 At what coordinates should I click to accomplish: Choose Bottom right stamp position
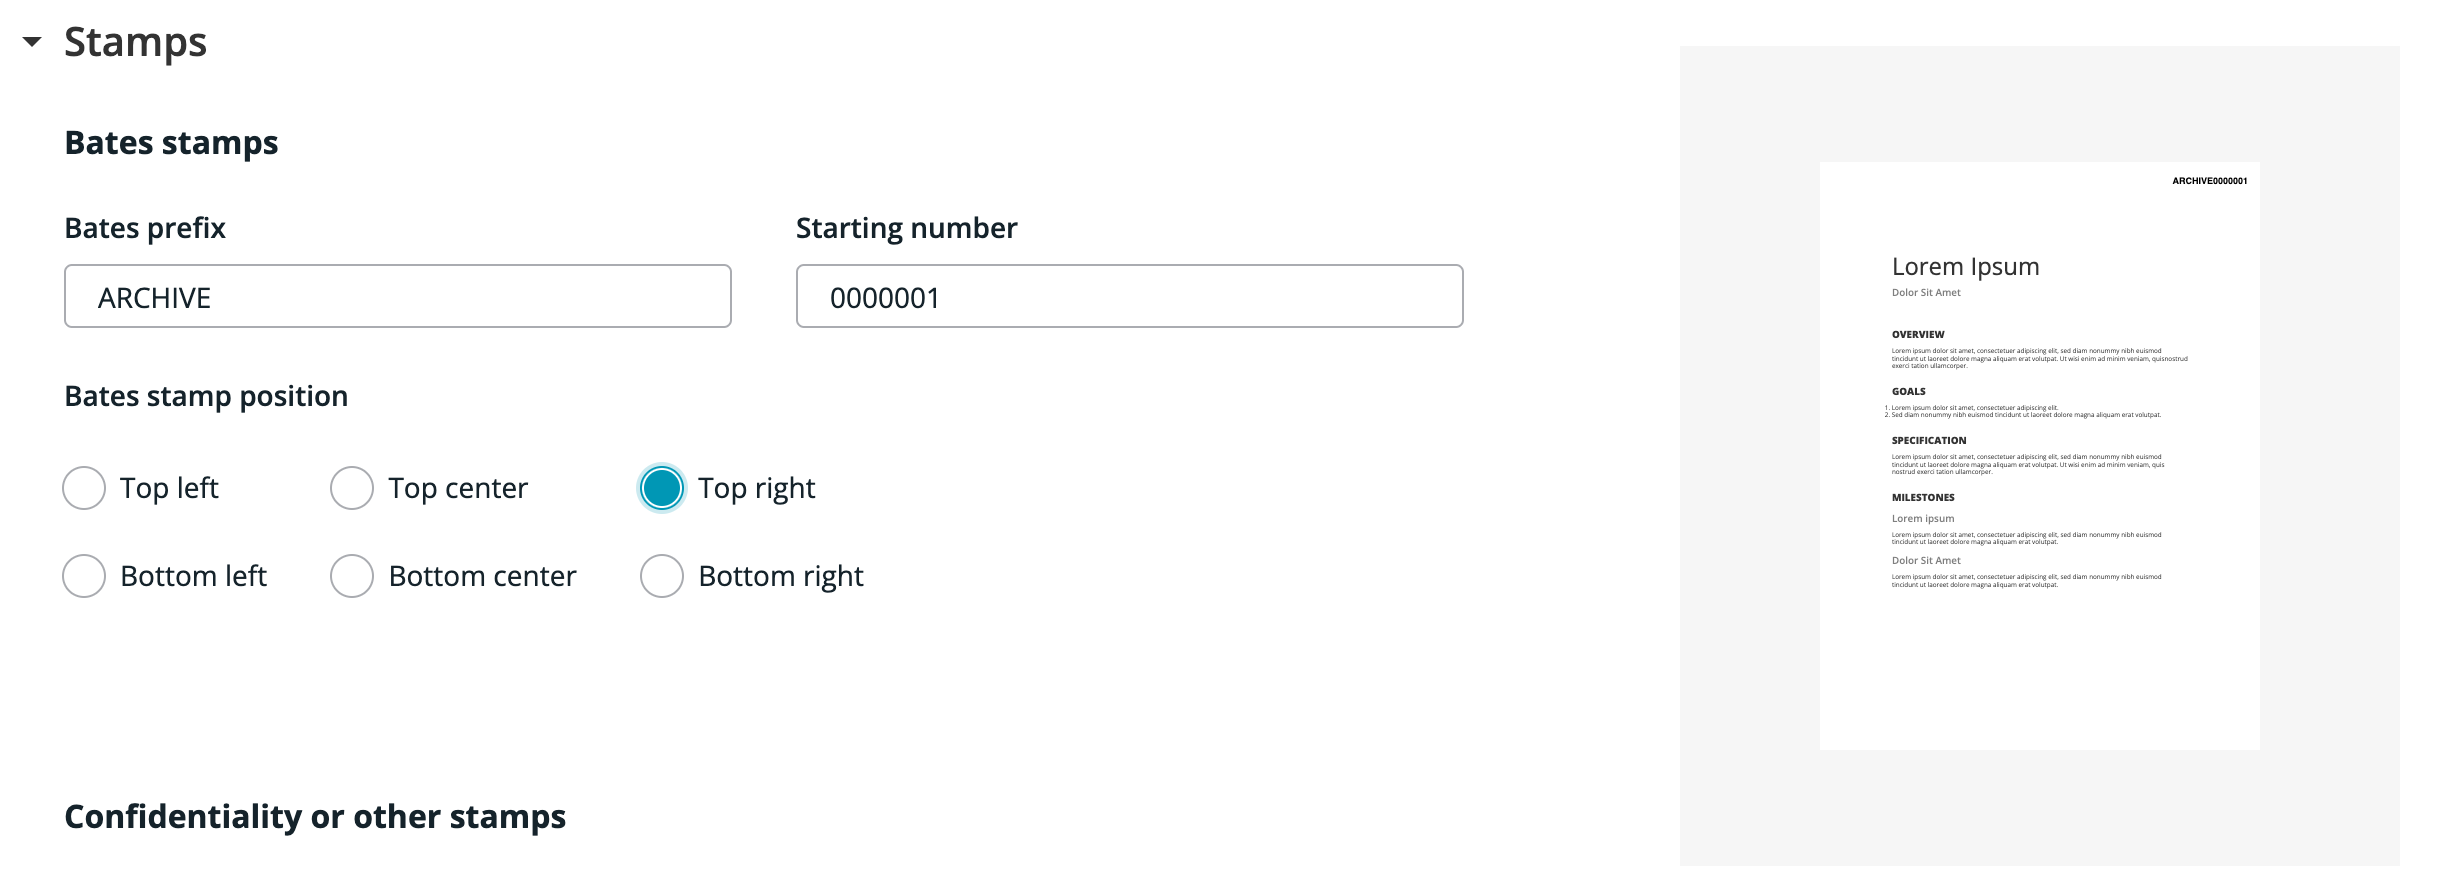[x=662, y=576]
